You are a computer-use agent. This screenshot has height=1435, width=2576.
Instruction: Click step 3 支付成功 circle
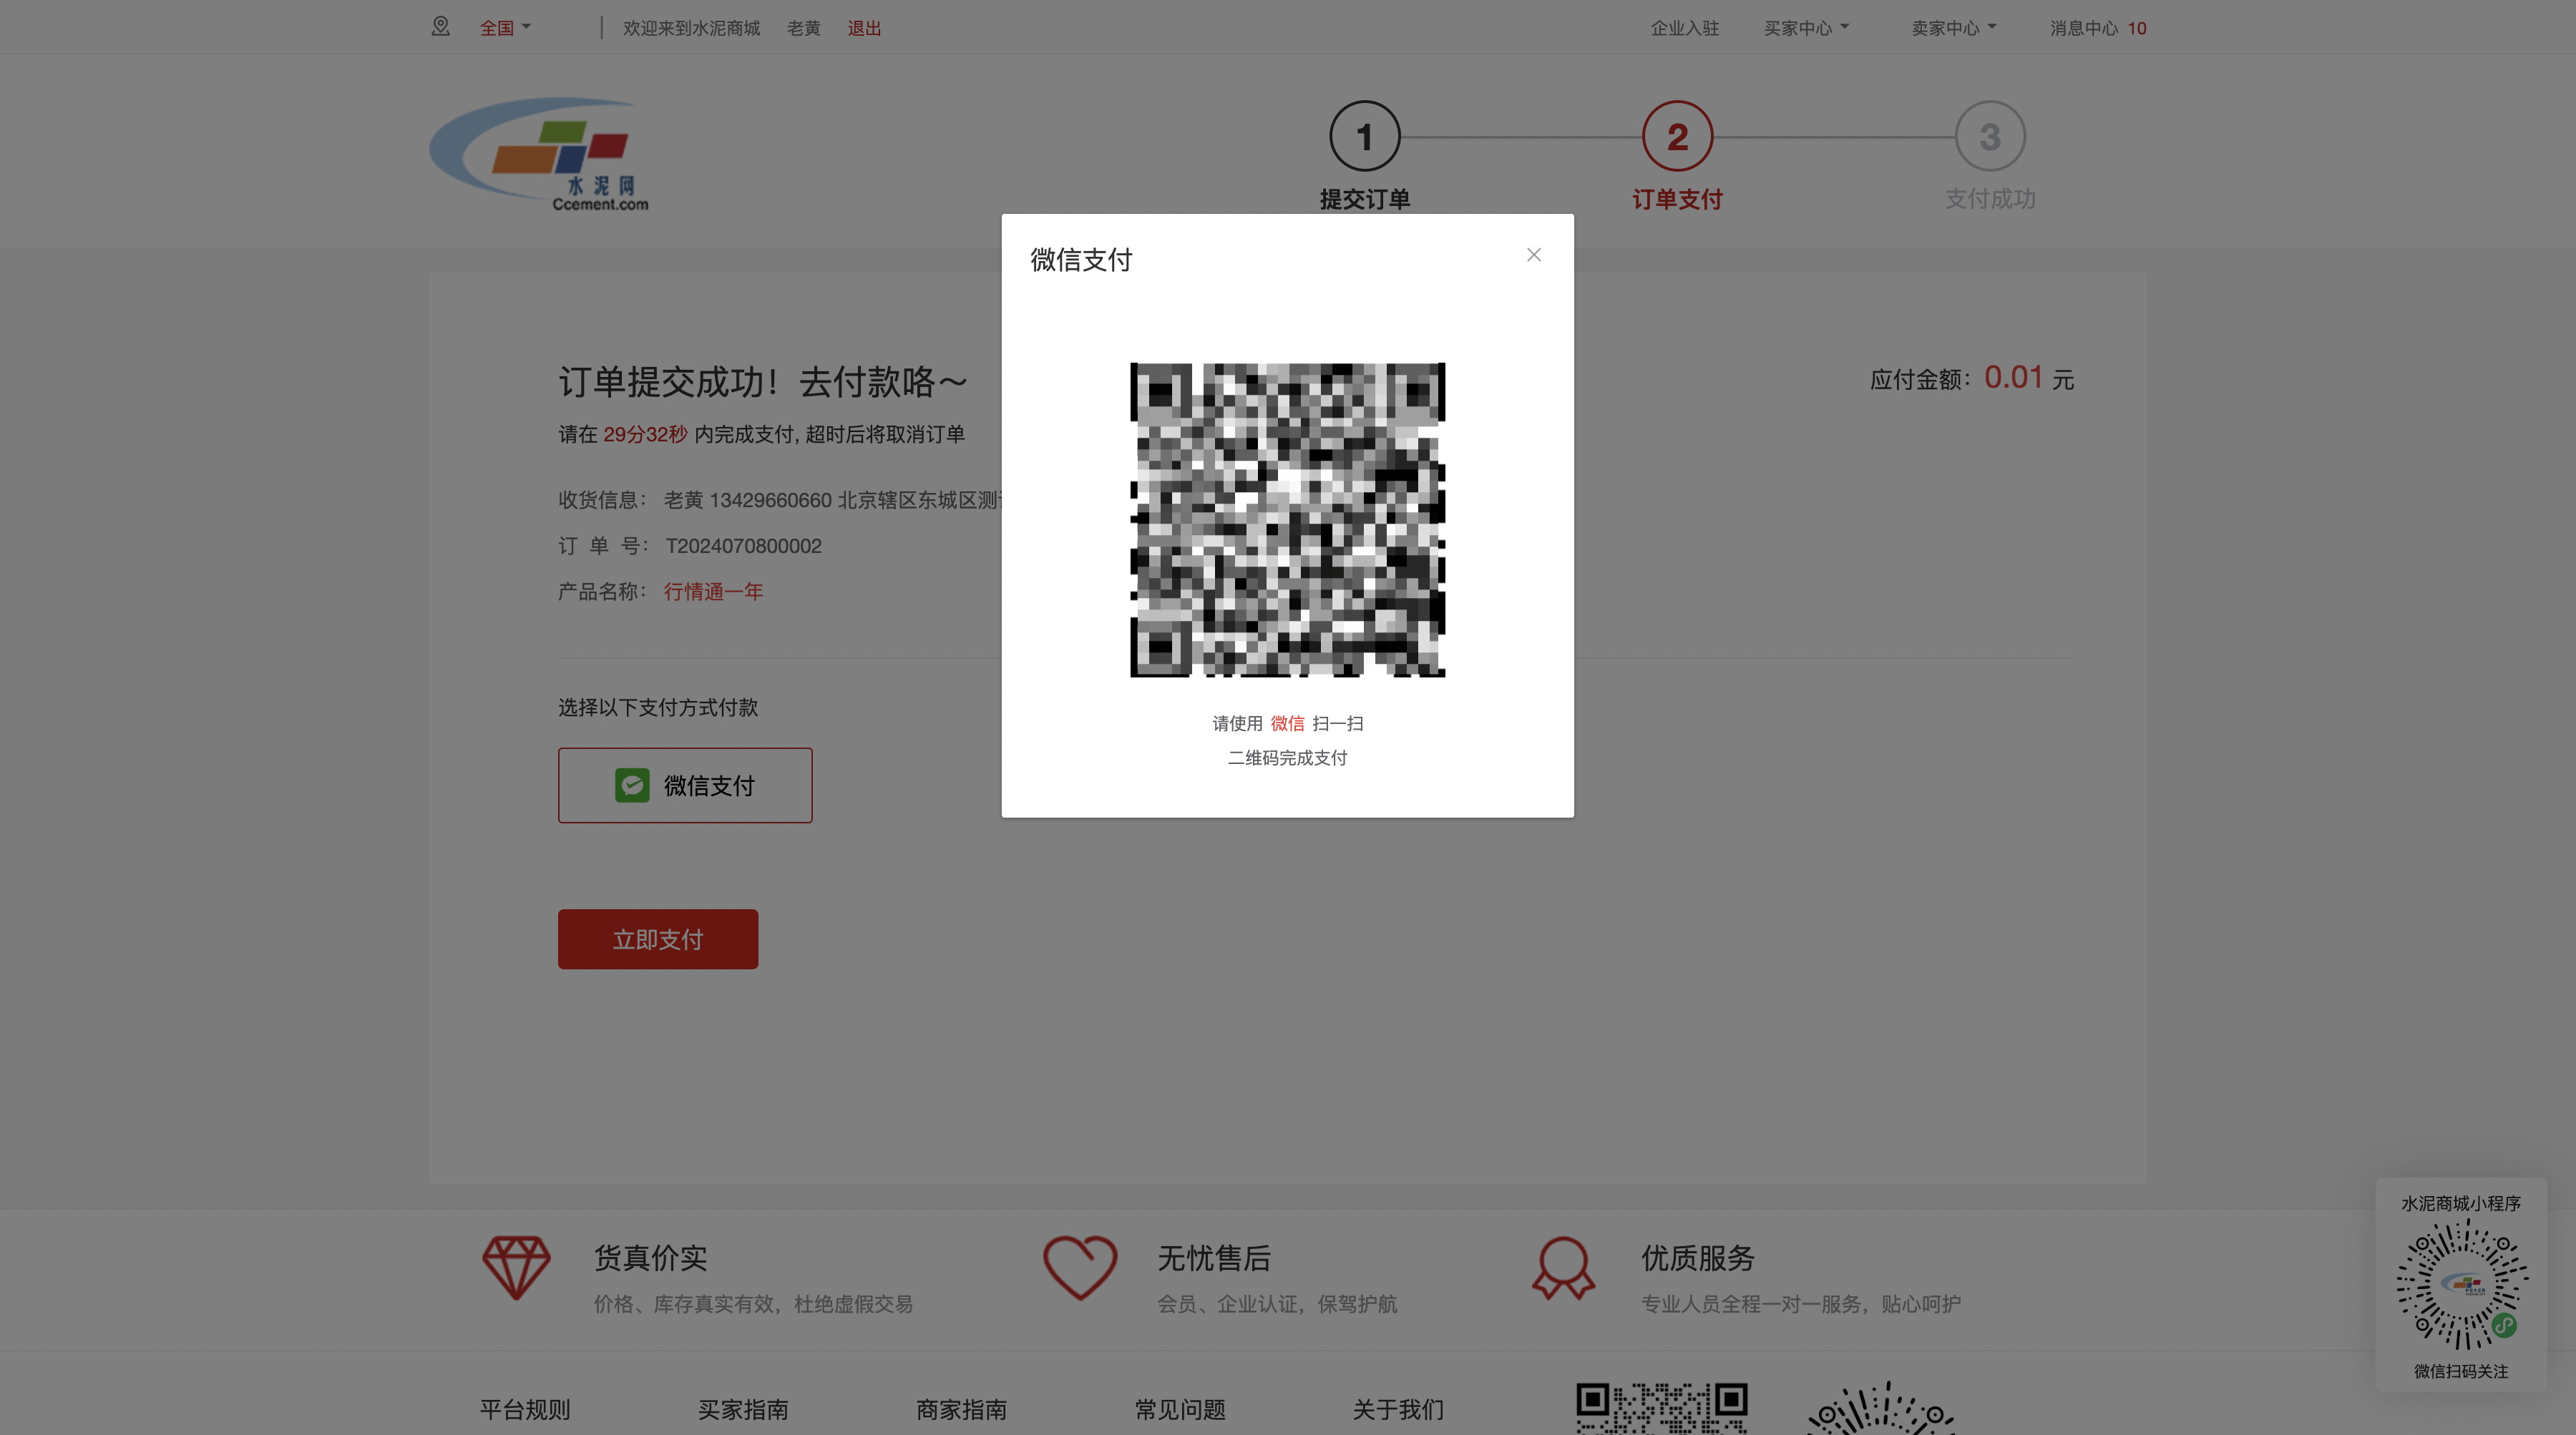click(x=1990, y=136)
